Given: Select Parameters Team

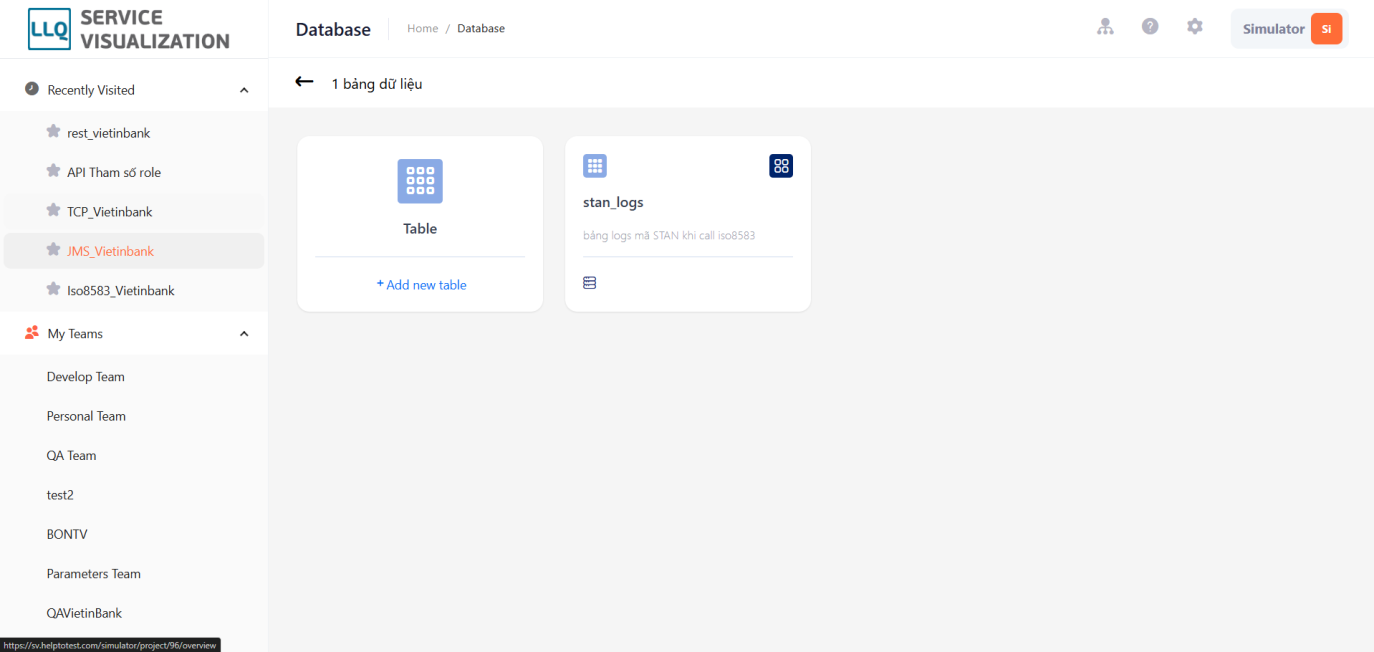Looking at the screenshot, I should [x=94, y=574].
